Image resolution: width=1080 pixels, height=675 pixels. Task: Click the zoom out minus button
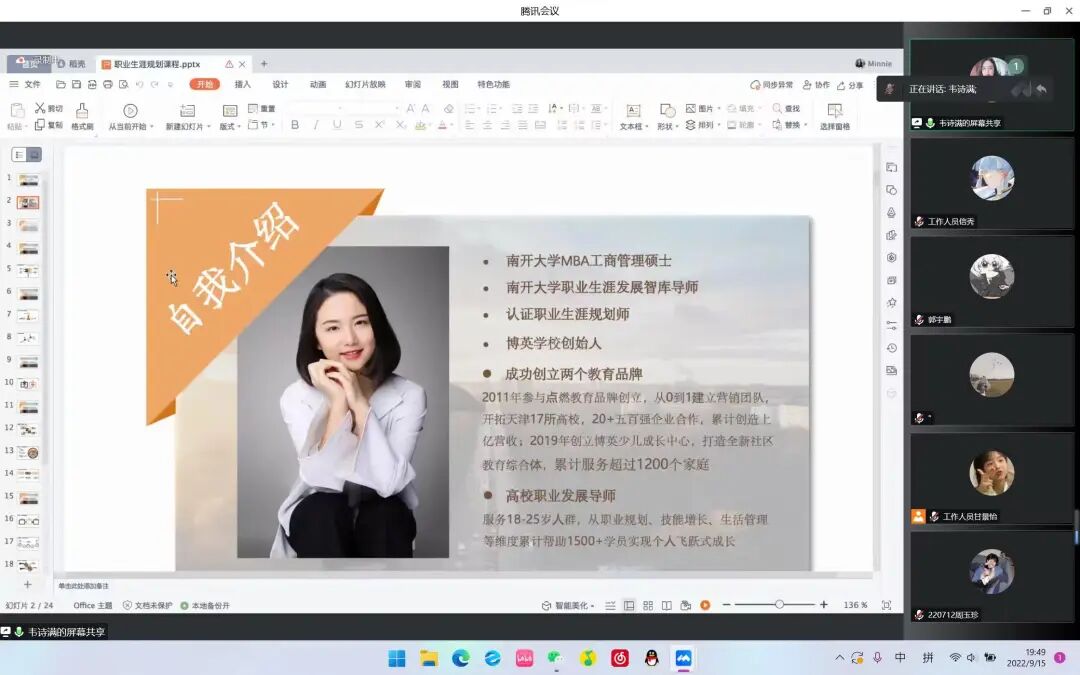726,605
